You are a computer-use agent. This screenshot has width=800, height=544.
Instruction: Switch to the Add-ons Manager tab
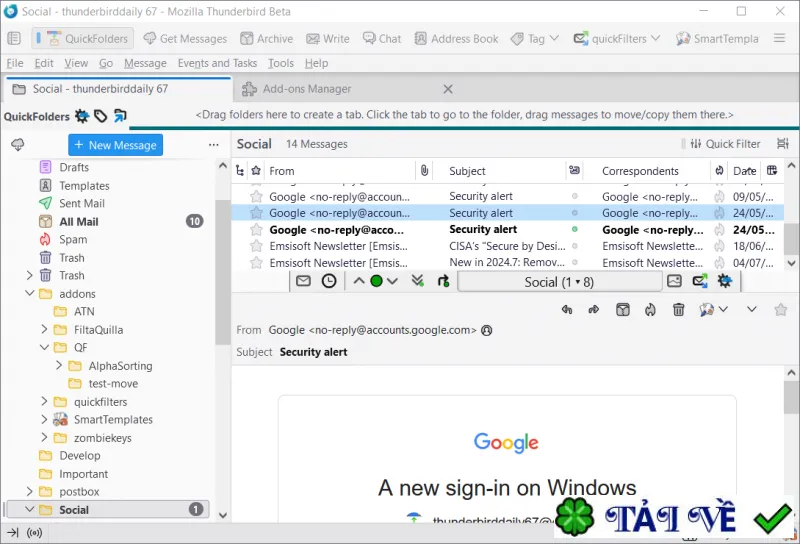(337, 89)
